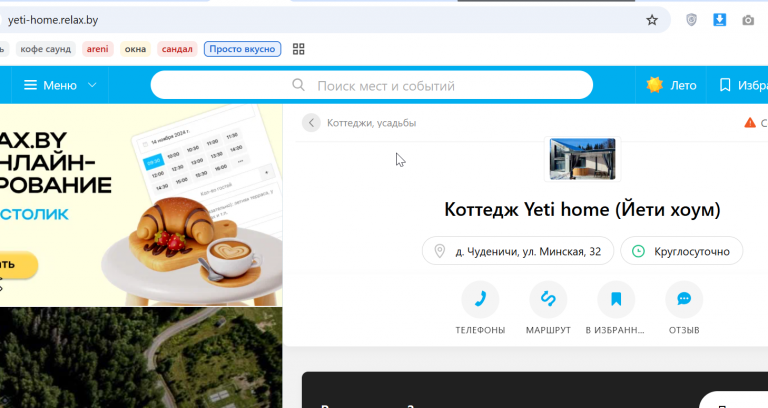Viewport: 768px width, 408px height.
Task: Open the сандал bookmark
Action: click(177, 49)
